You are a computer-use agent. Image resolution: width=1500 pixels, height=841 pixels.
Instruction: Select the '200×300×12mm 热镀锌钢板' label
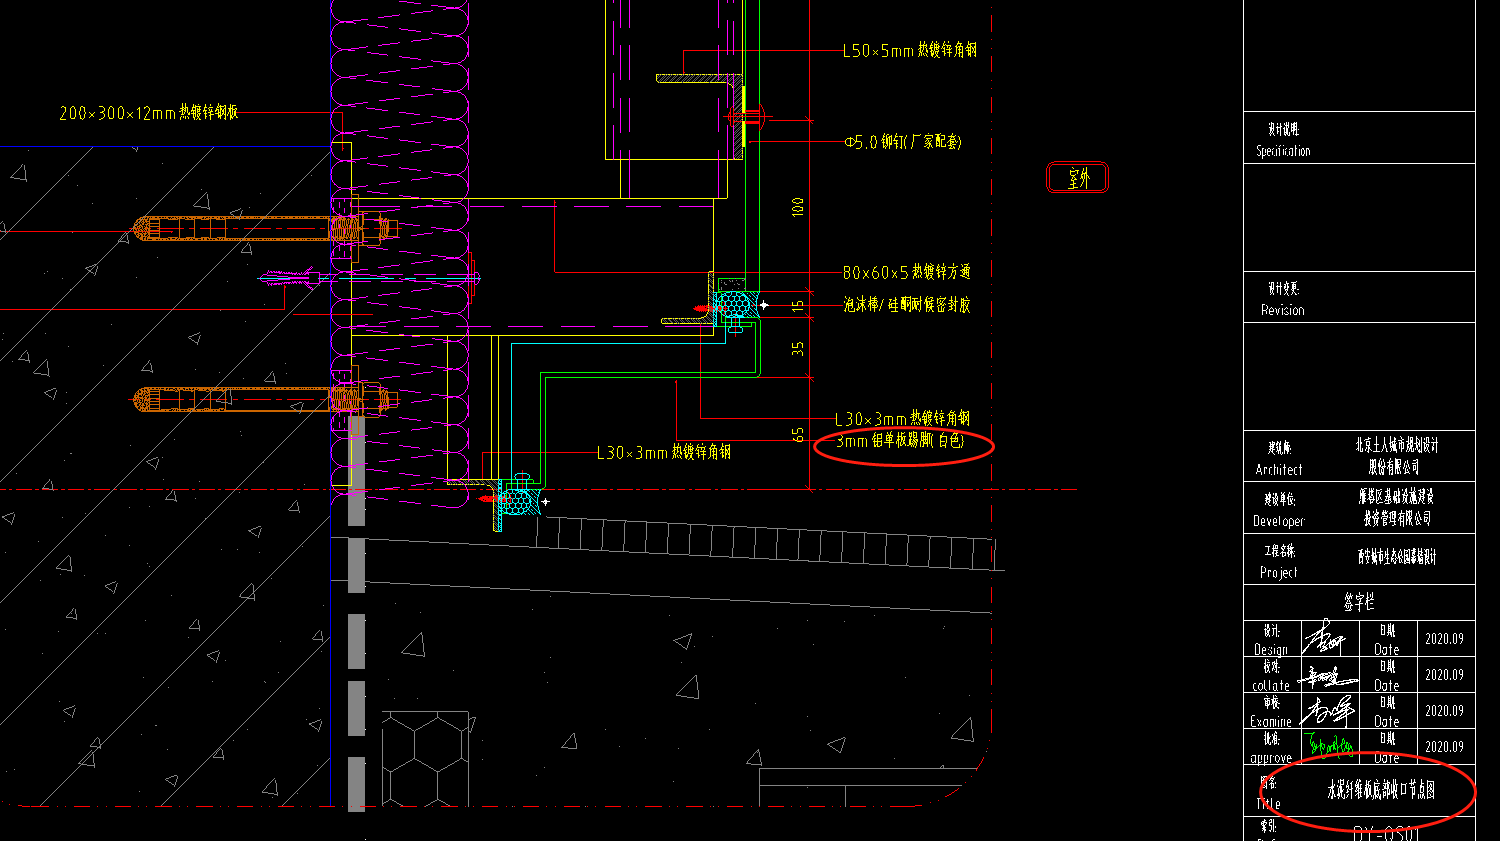(149, 113)
